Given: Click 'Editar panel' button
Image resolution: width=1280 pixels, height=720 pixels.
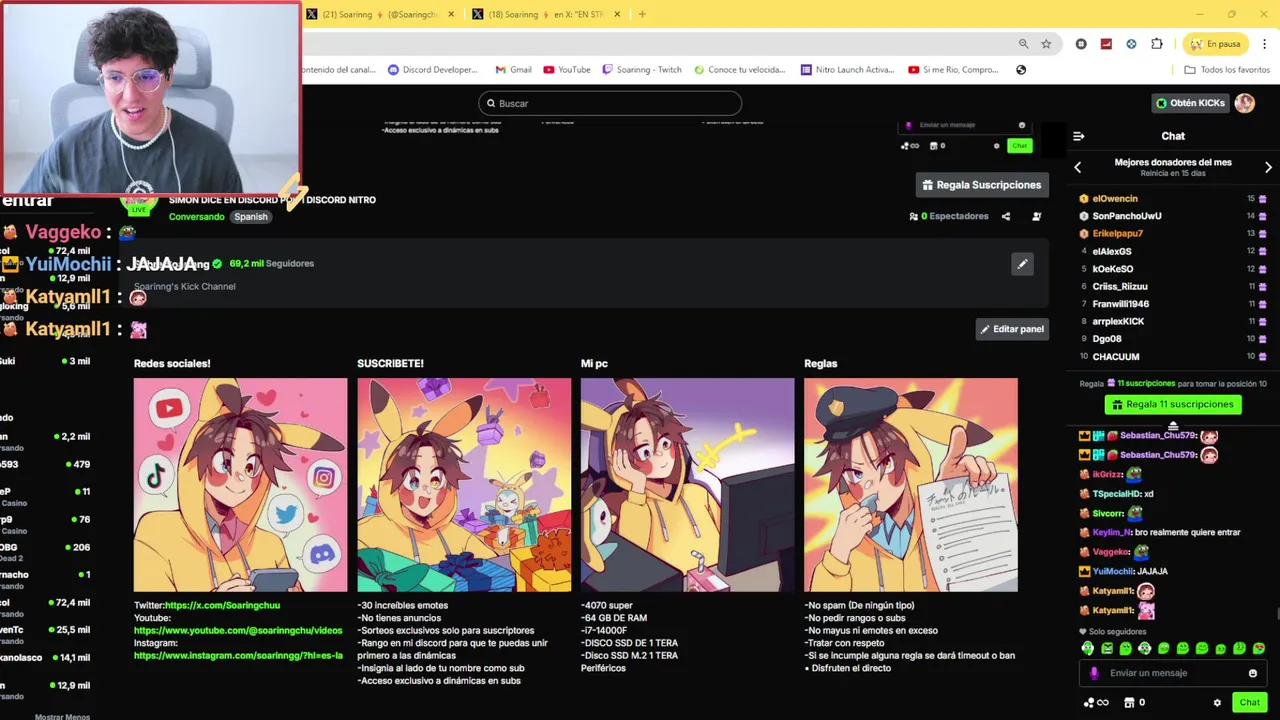Looking at the screenshot, I should click(x=1012, y=329).
